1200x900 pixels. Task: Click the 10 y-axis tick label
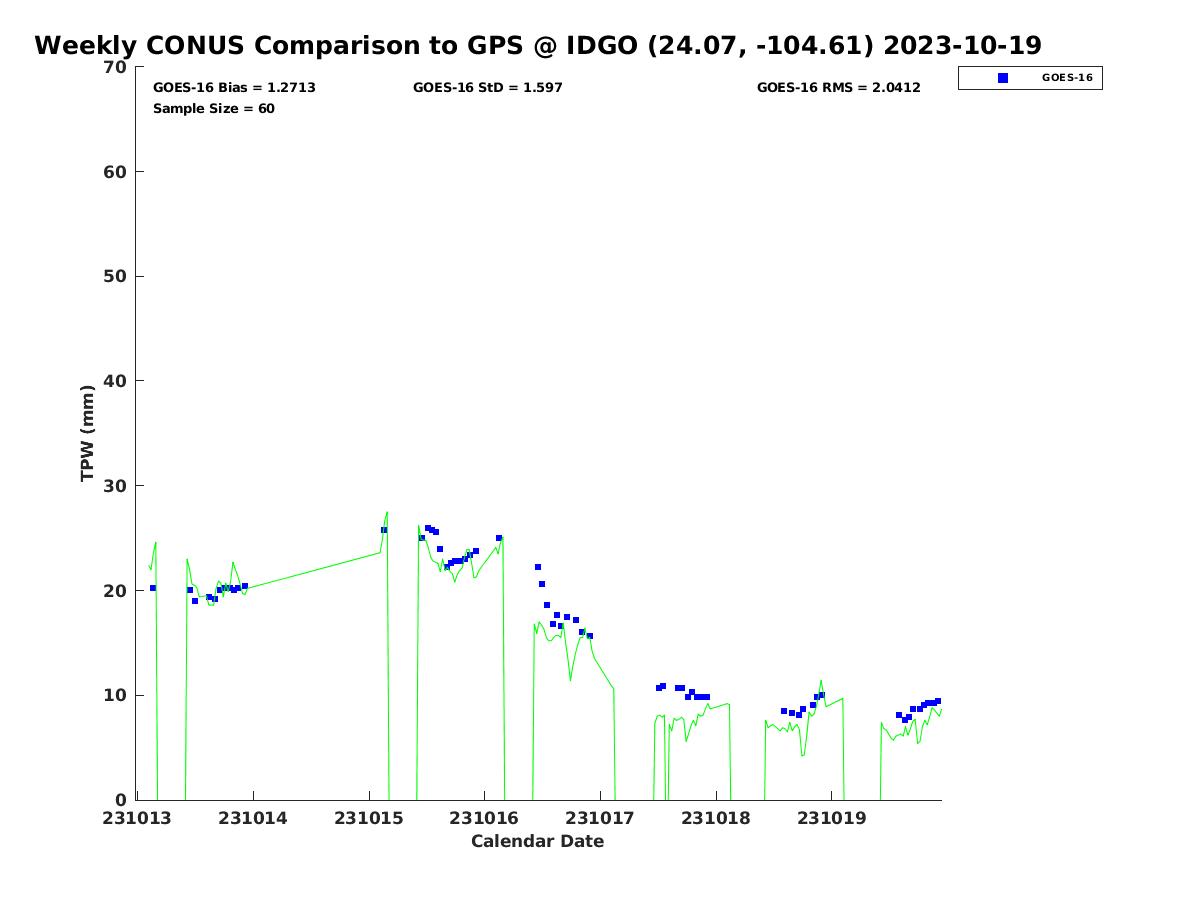pyautogui.click(x=116, y=696)
